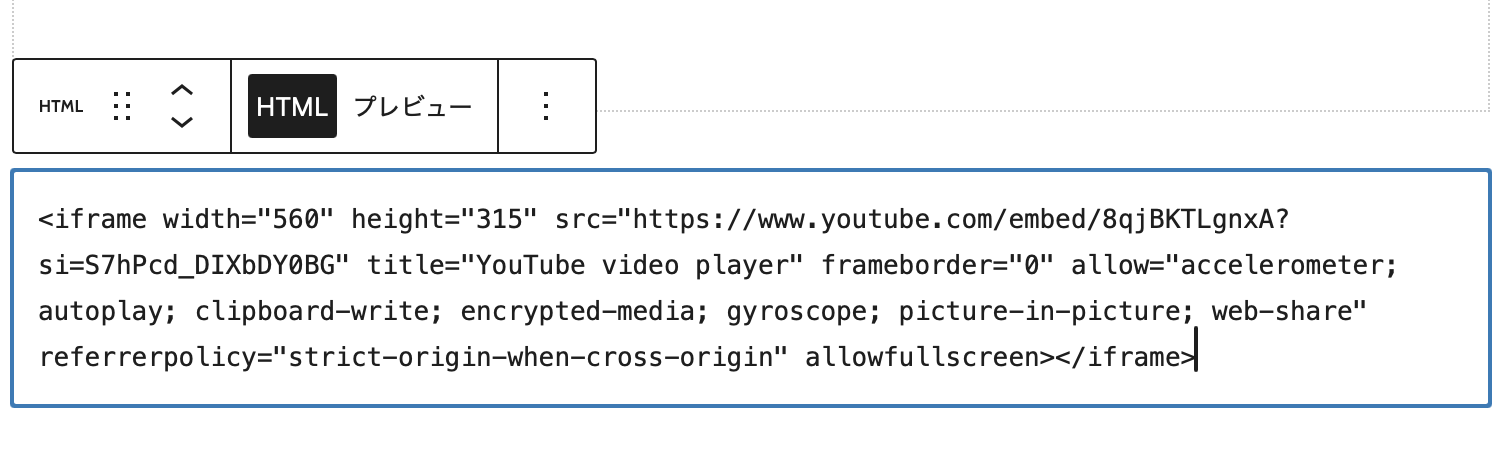This screenshot has height=454, width=1506.
Task: Place cursor at the closing </iframe> tag
Action: tap(1125, 358)
